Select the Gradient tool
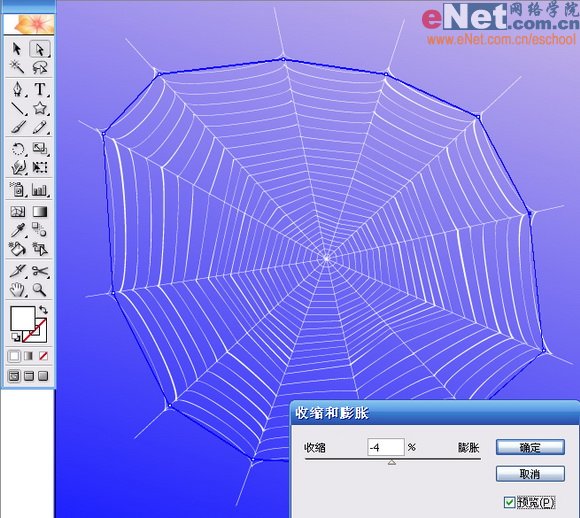The height and width of the screenshot is (518, 580). click(40, 211)
